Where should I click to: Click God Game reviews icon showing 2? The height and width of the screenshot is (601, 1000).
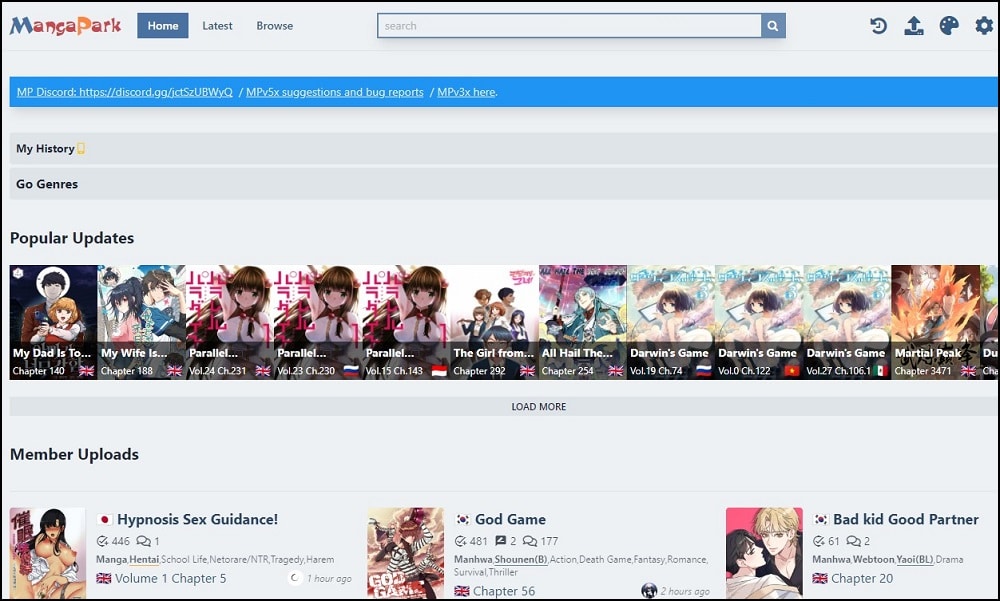(x=501, y=541)
